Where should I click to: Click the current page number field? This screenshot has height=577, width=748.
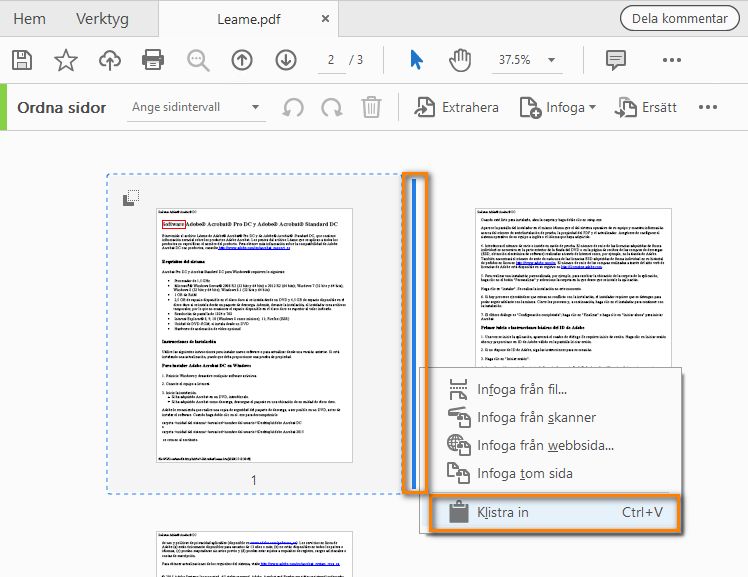(331, 60)
